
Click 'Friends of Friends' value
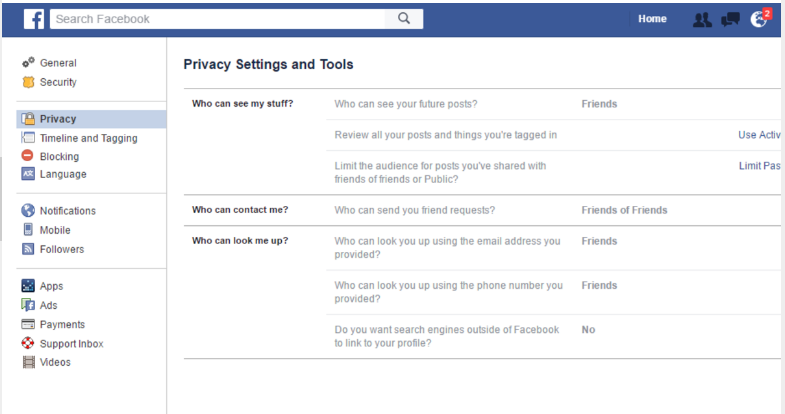point(624,210)
